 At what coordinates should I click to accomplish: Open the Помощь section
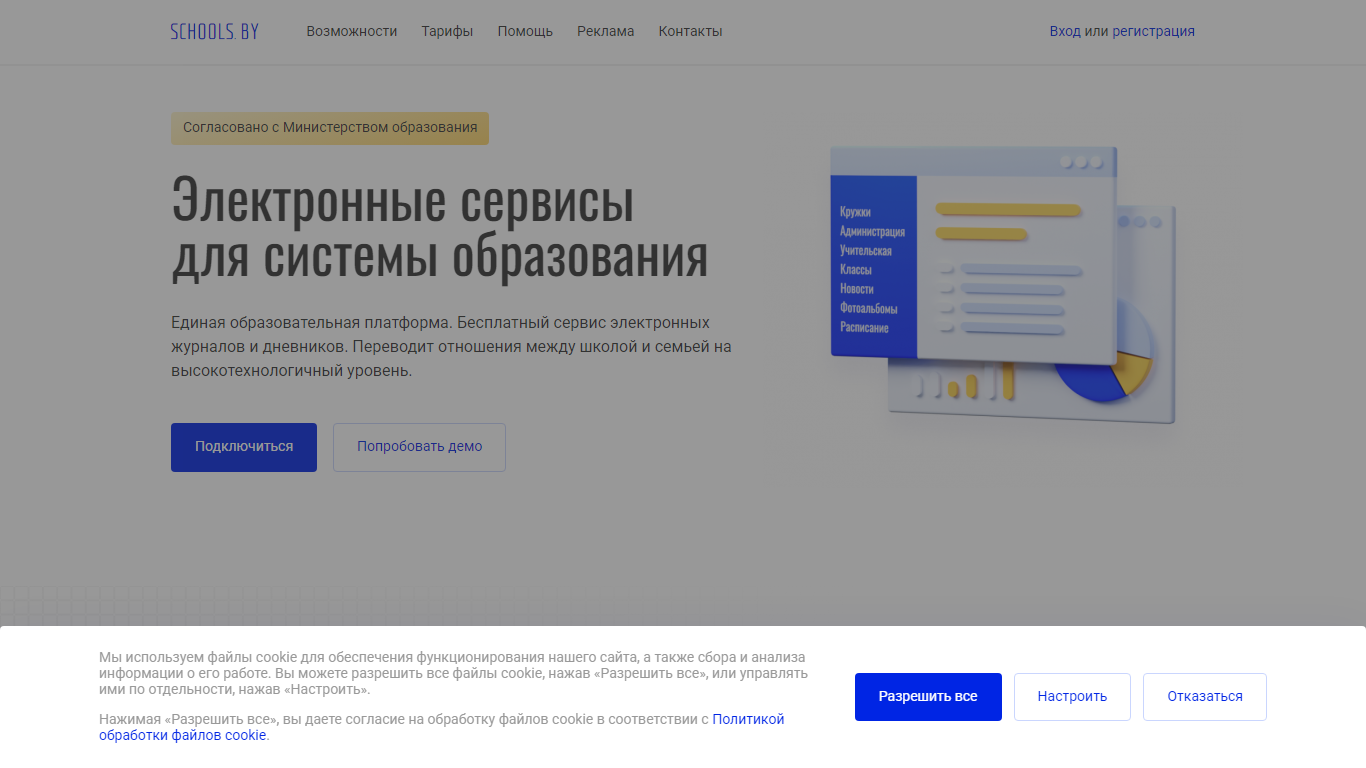[x=525, y=31]
